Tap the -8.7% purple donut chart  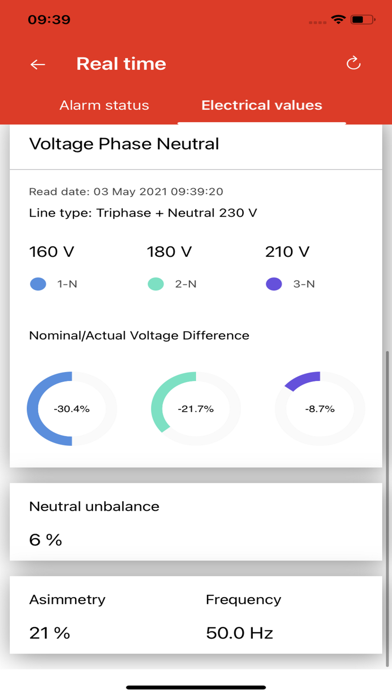(x=320, y=409)
